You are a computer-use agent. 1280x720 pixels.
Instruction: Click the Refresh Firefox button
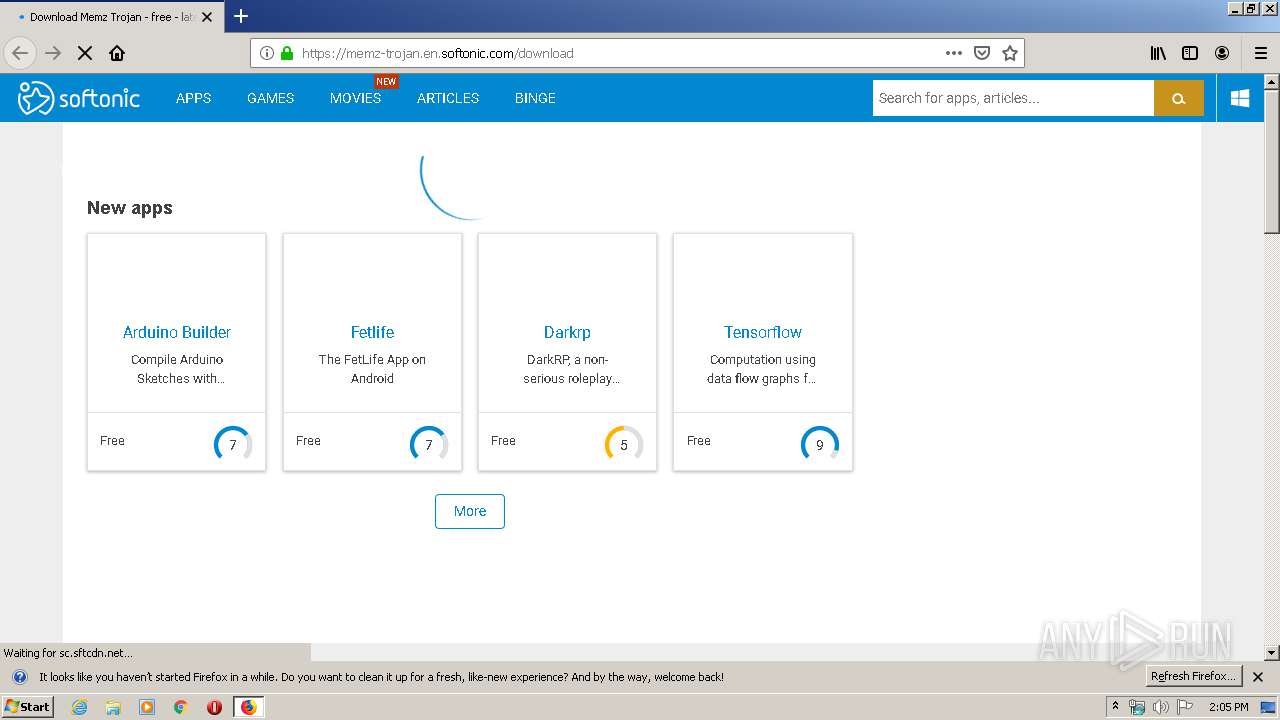(1194, 676)
